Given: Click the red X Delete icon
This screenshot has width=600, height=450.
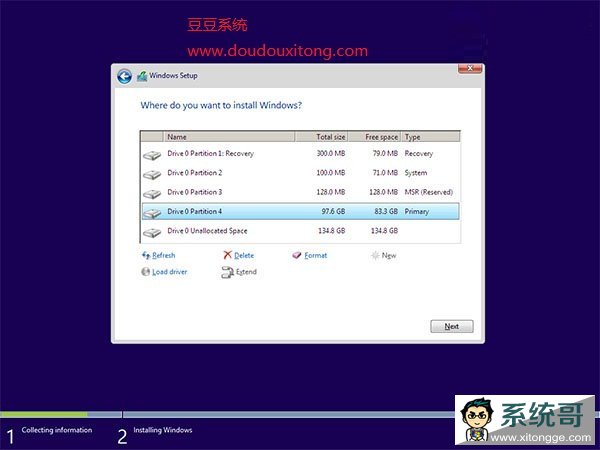Looking at the screenshot, I should click(x=228, y=255).
